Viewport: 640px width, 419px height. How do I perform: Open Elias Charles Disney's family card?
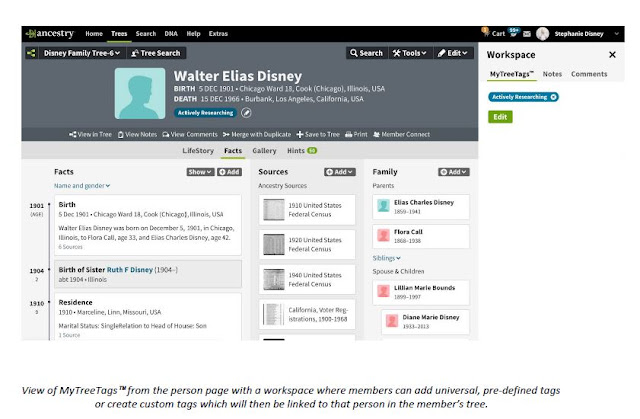click(421, 207)
